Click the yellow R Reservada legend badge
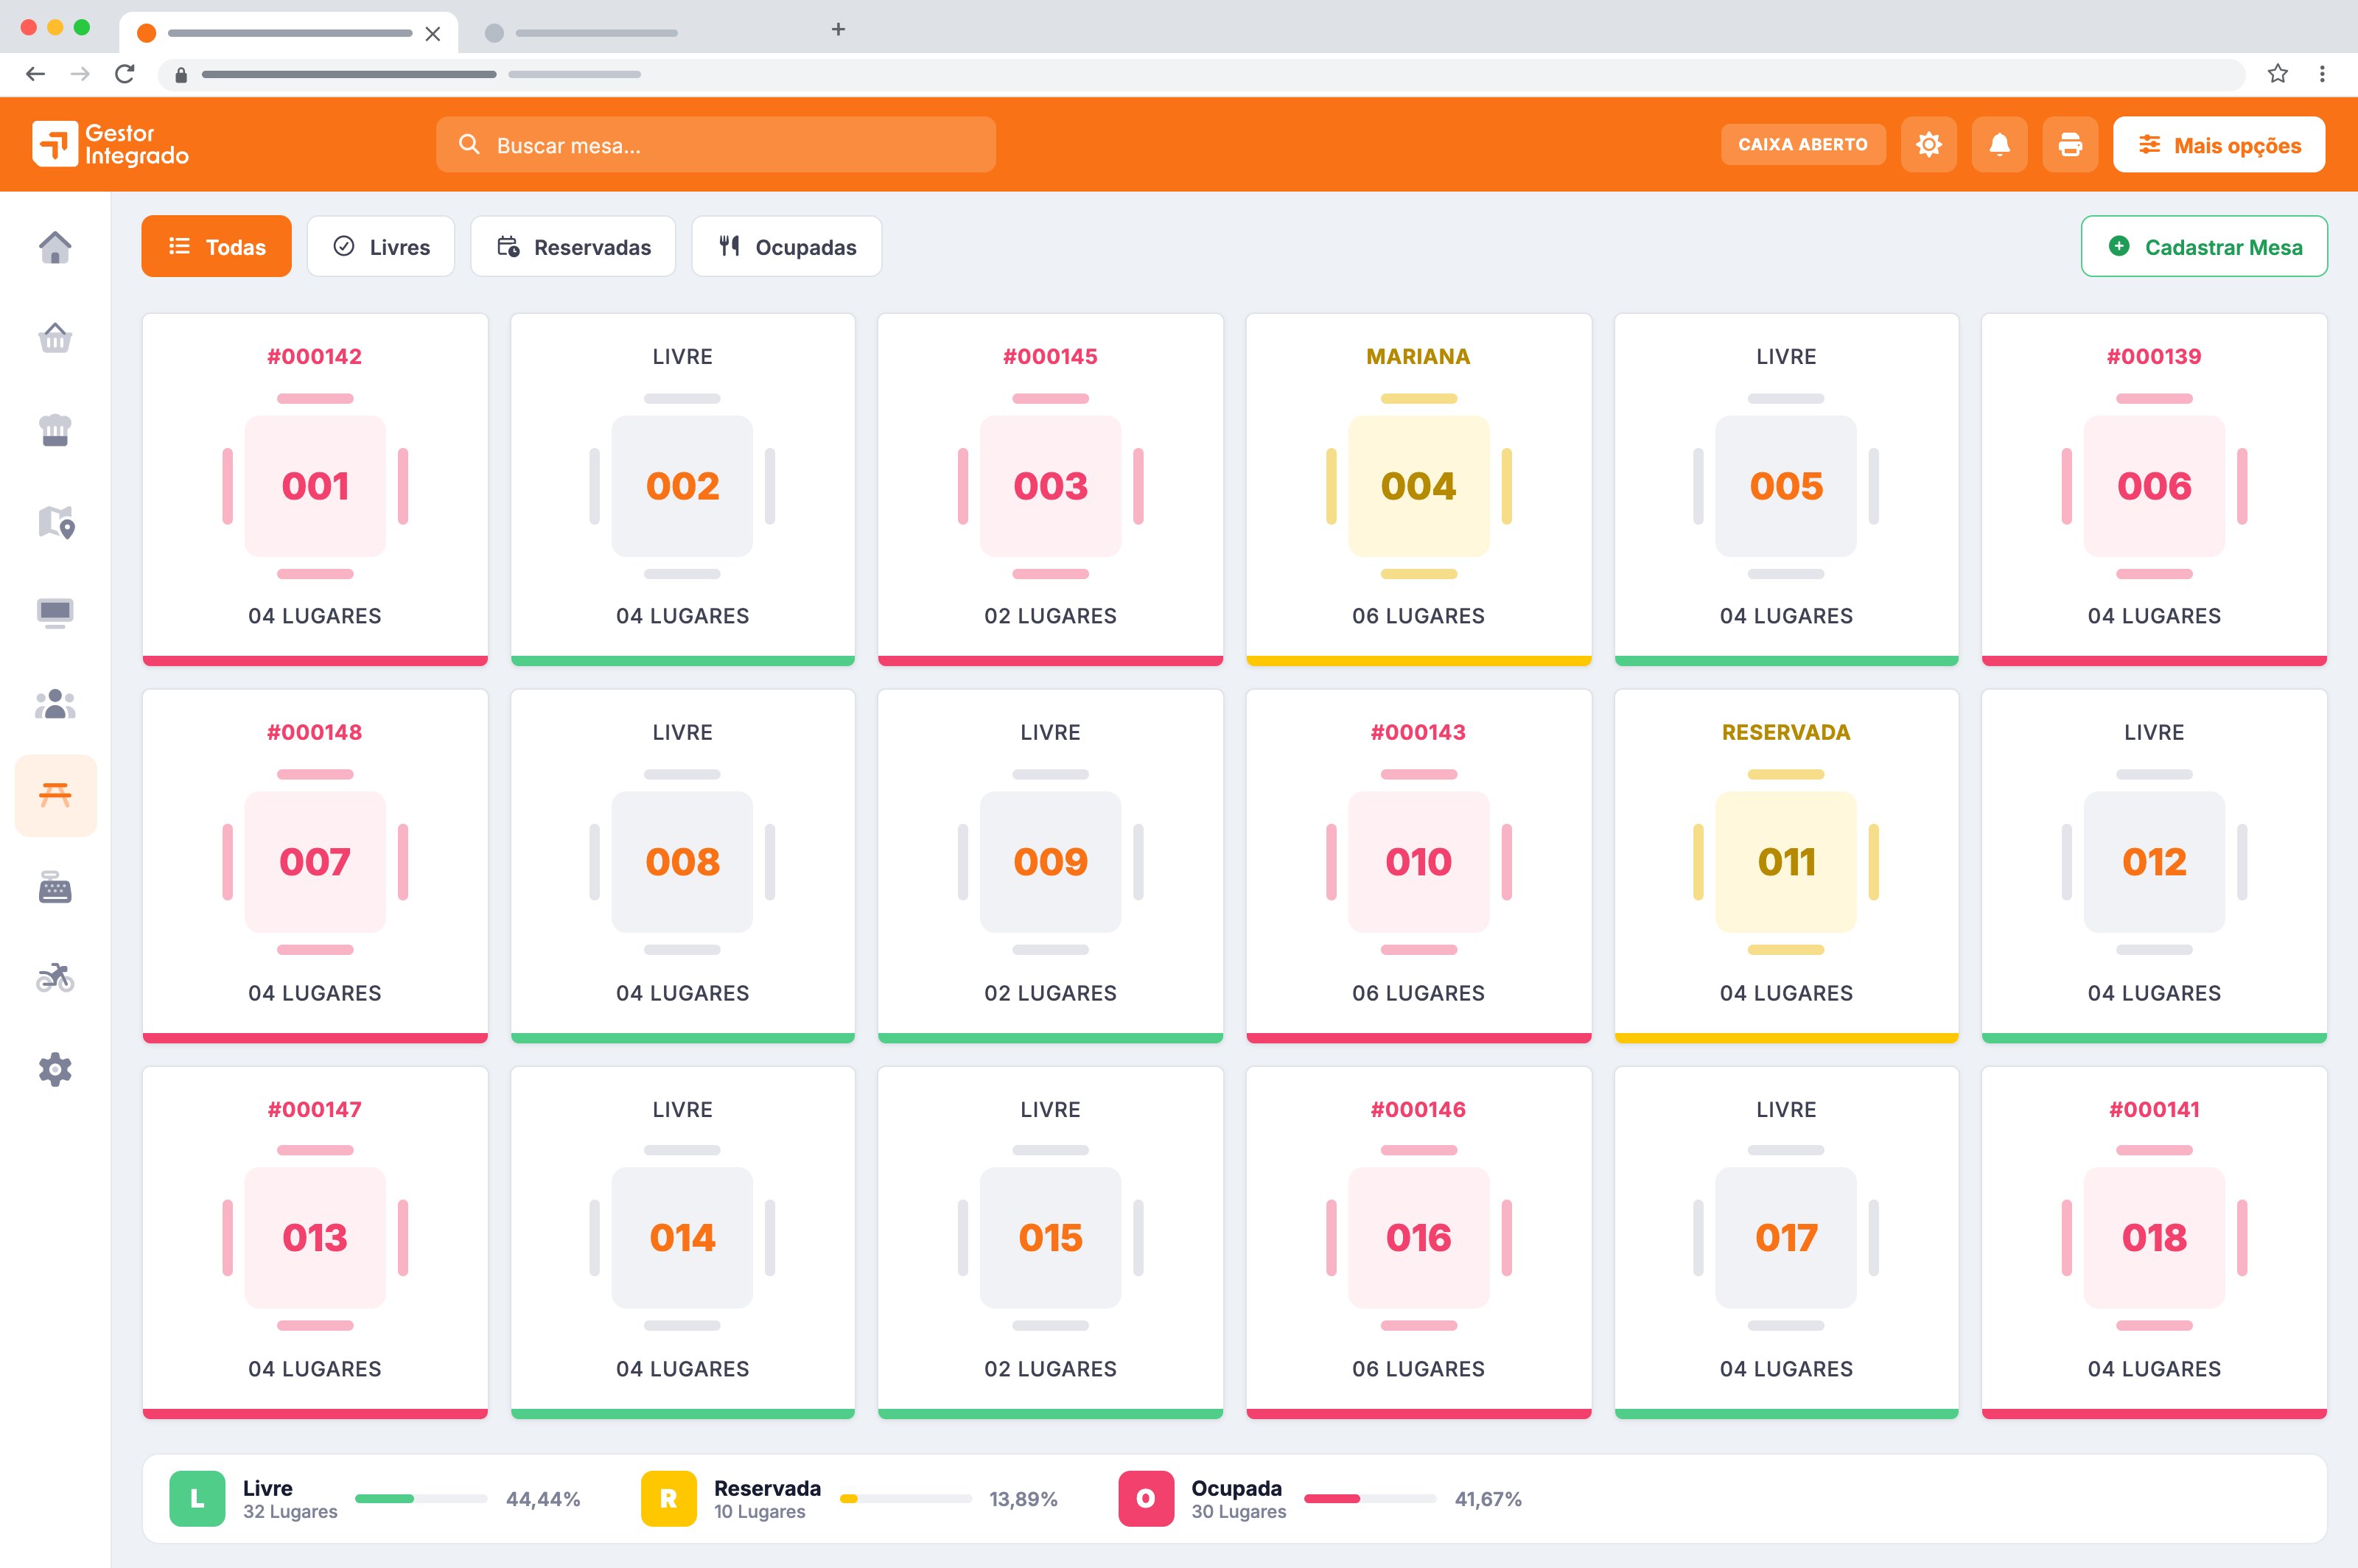 (x=668, y=1499)
